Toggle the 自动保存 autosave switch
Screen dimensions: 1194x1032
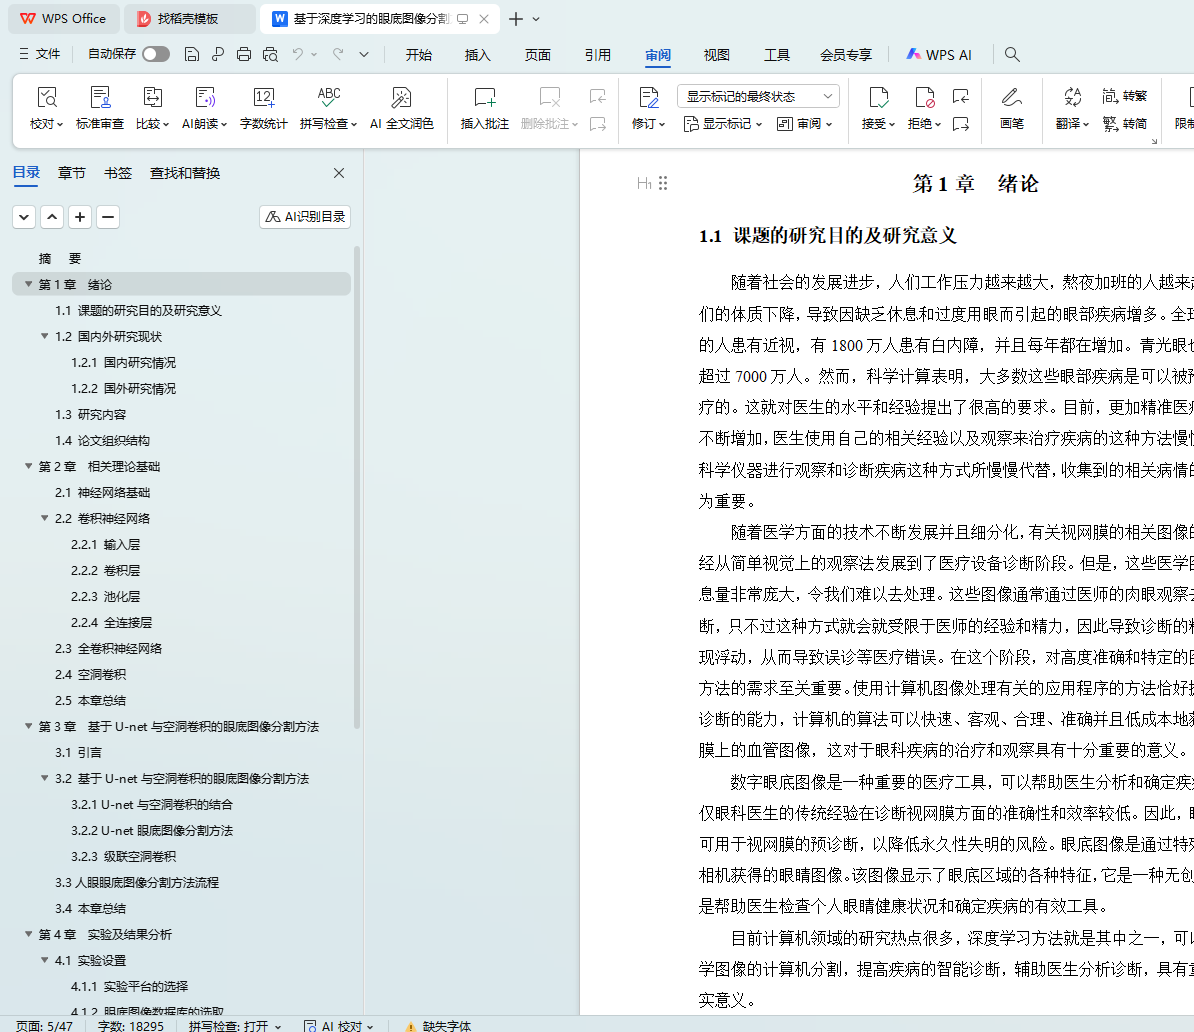(156, 54)
